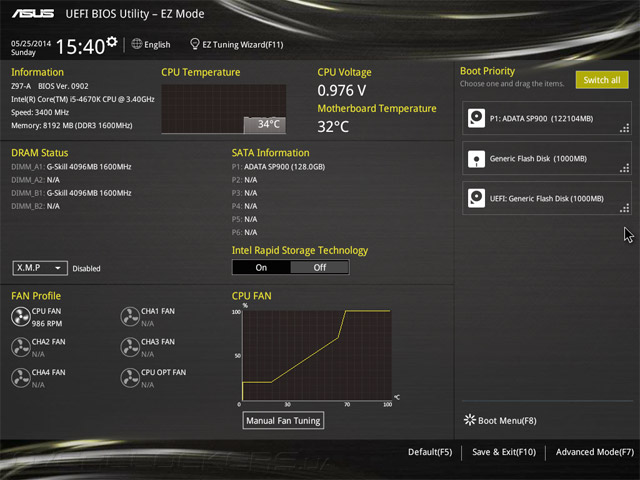The image size is (640, 480).
Task: Select the CHA3 FAN fan icon
Action: pos(130,347)
